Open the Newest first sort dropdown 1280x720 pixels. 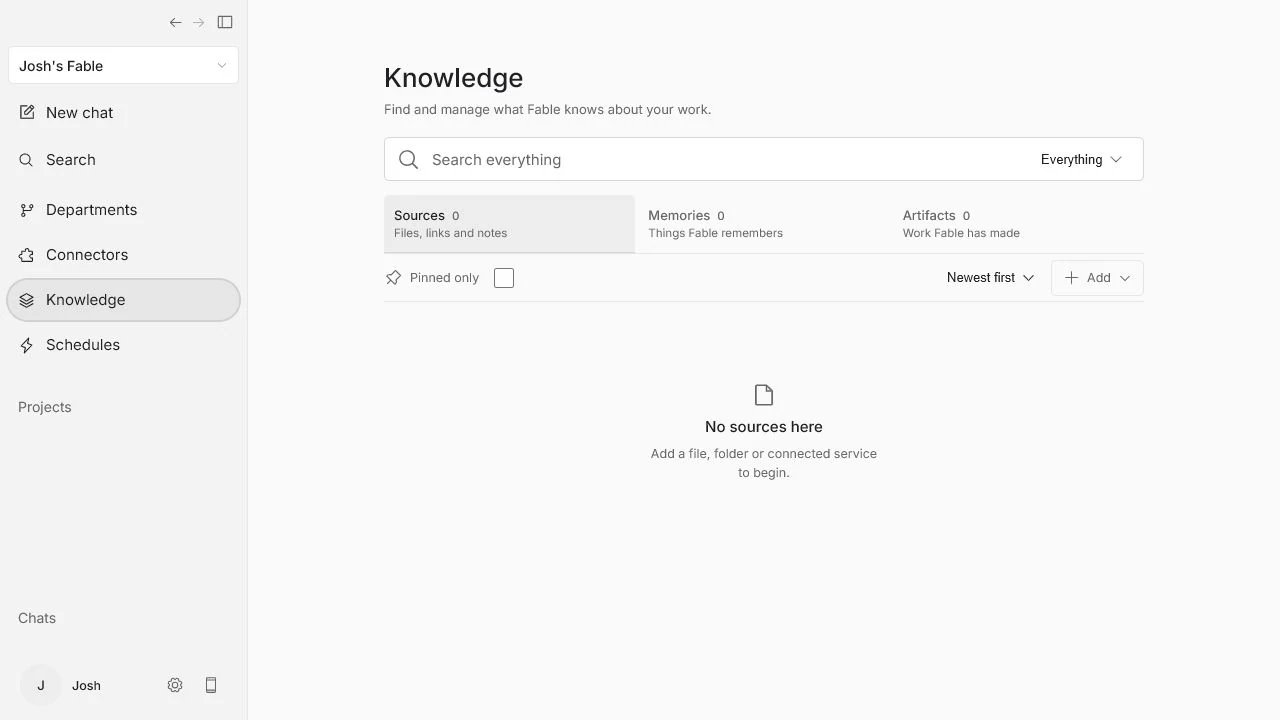(990, 278)
